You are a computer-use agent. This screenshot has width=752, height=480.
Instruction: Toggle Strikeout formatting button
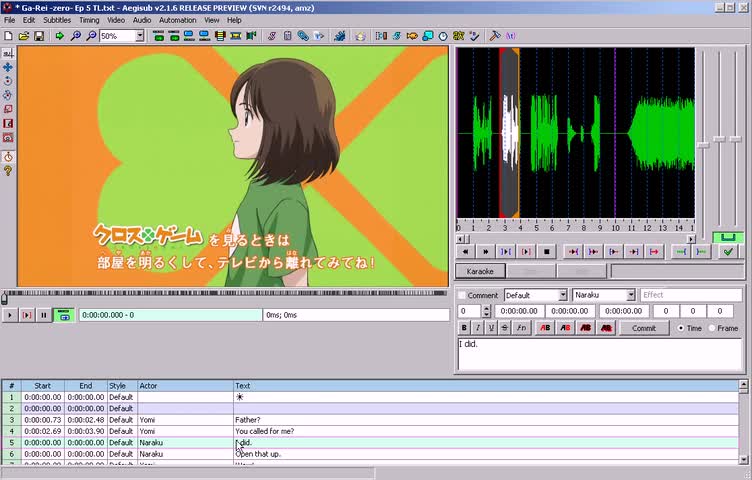(x=505, y=328)
